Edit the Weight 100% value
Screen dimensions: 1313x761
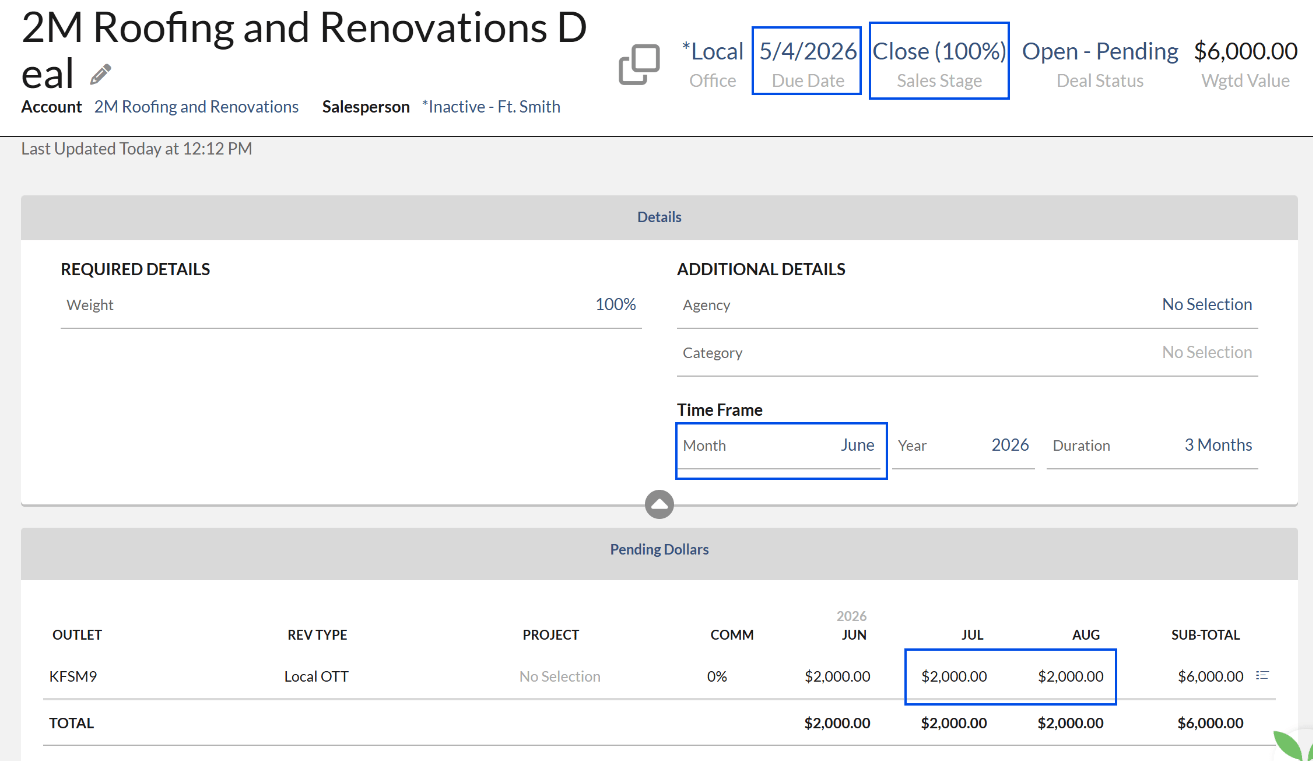pyautogui.click(x=616, y=304)
